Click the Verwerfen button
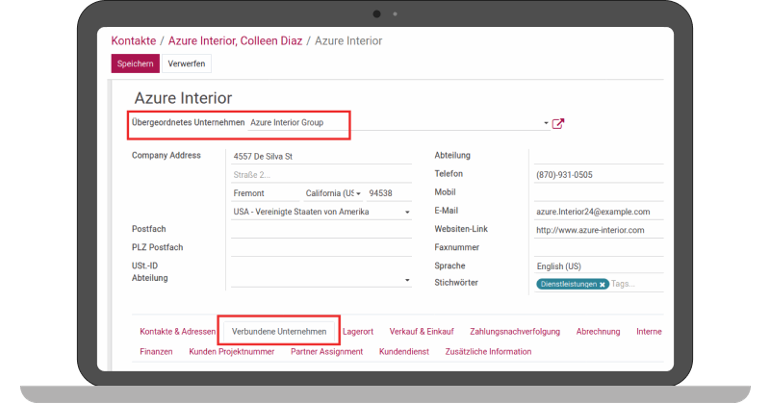Image resolution: width=770 pixels, height=404 pixels. 187,64
